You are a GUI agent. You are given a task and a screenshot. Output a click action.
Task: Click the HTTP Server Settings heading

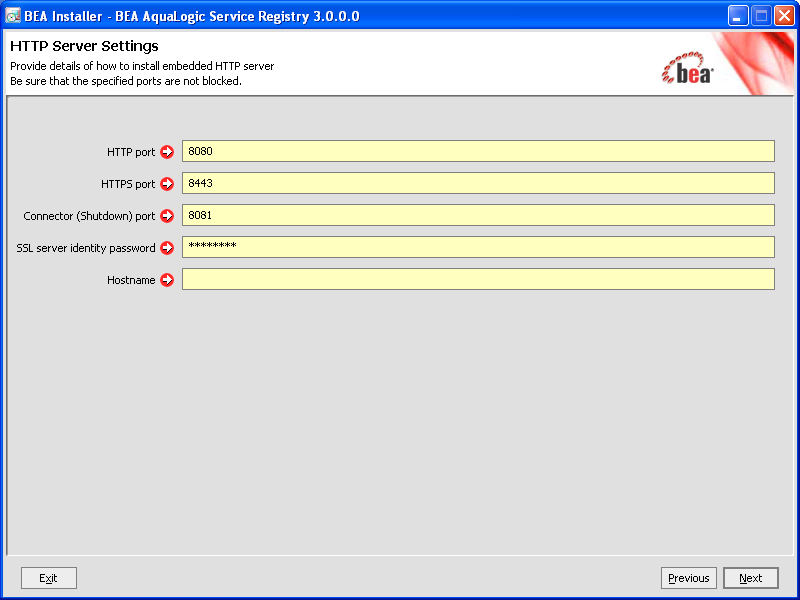[x=84, y=46]
